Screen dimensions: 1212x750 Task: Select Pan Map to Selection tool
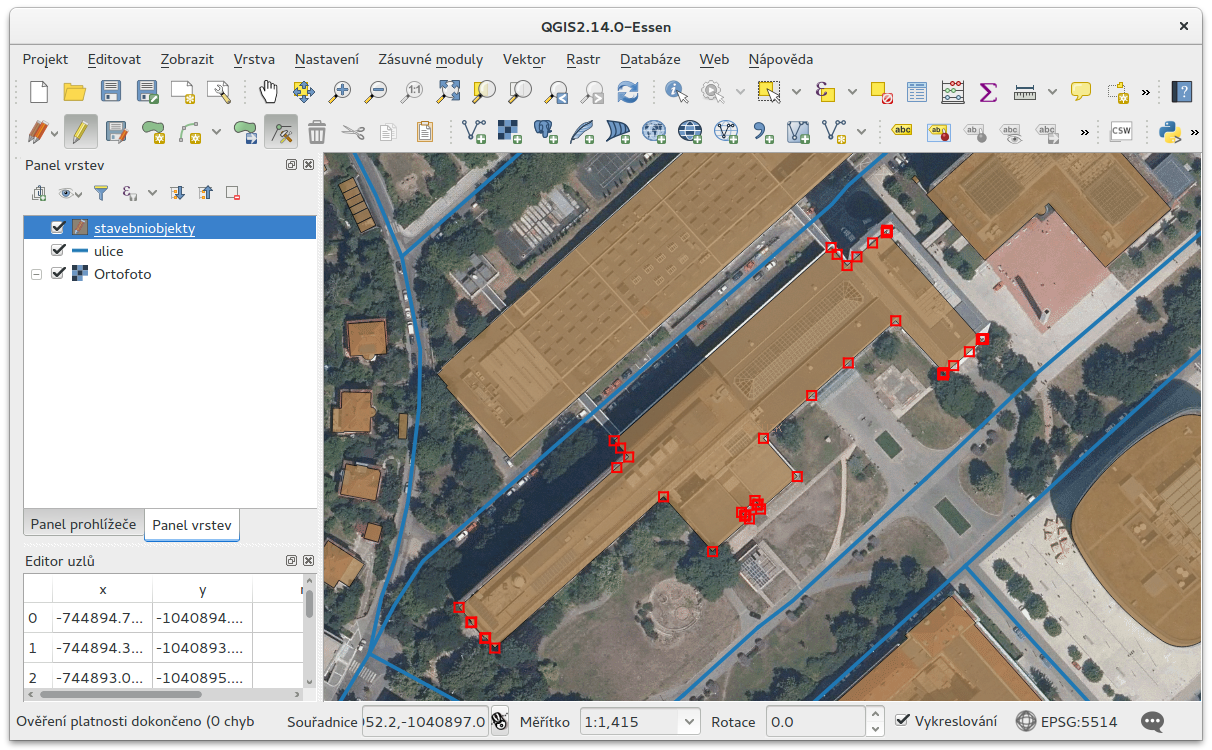(304, 92)
